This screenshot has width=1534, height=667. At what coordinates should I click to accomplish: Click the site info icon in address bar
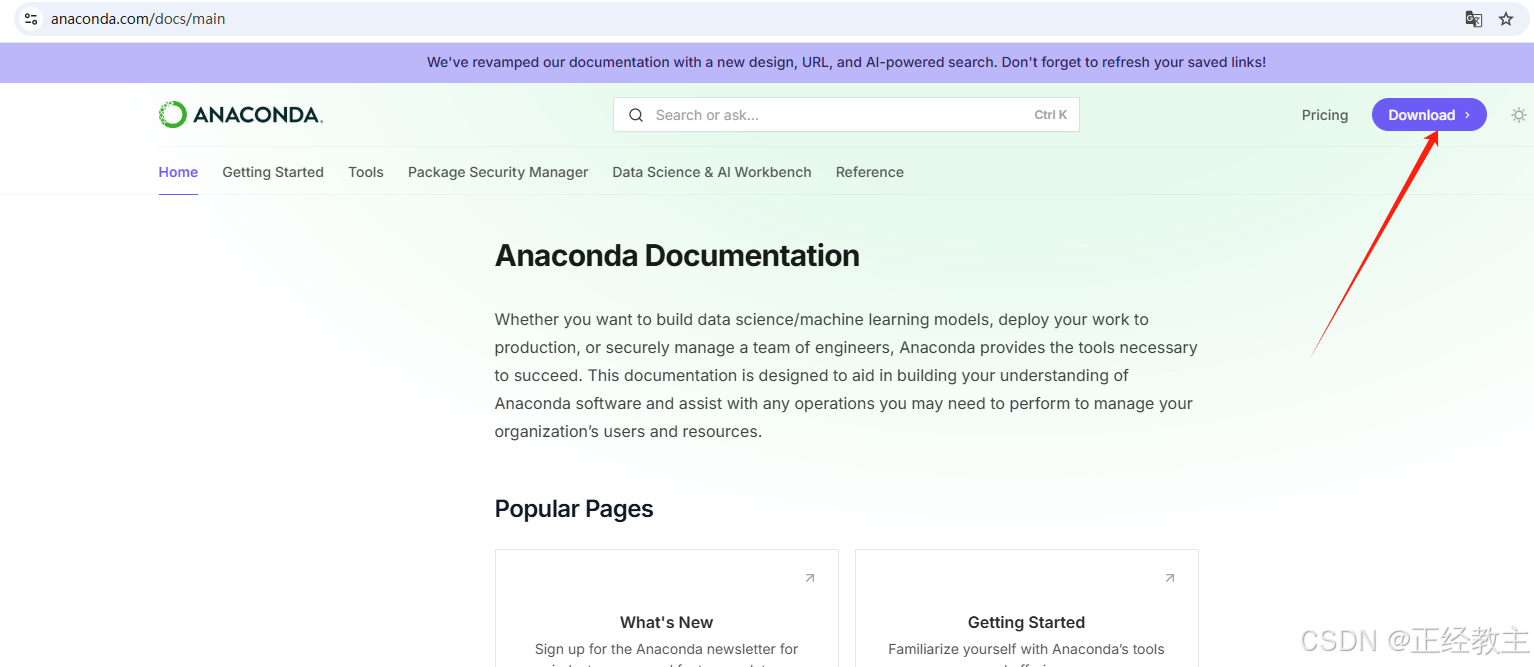click(x=31, y=19)
